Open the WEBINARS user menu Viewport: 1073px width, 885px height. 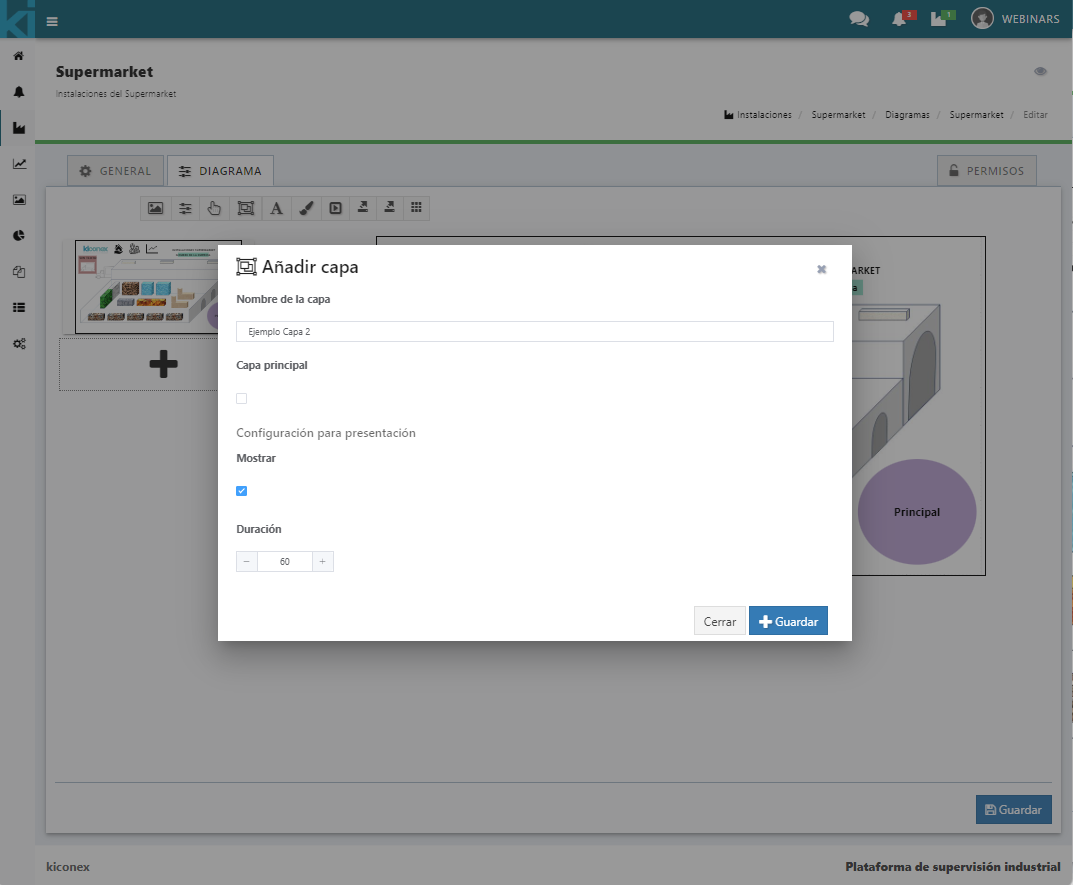click(x=1014, y=19)
